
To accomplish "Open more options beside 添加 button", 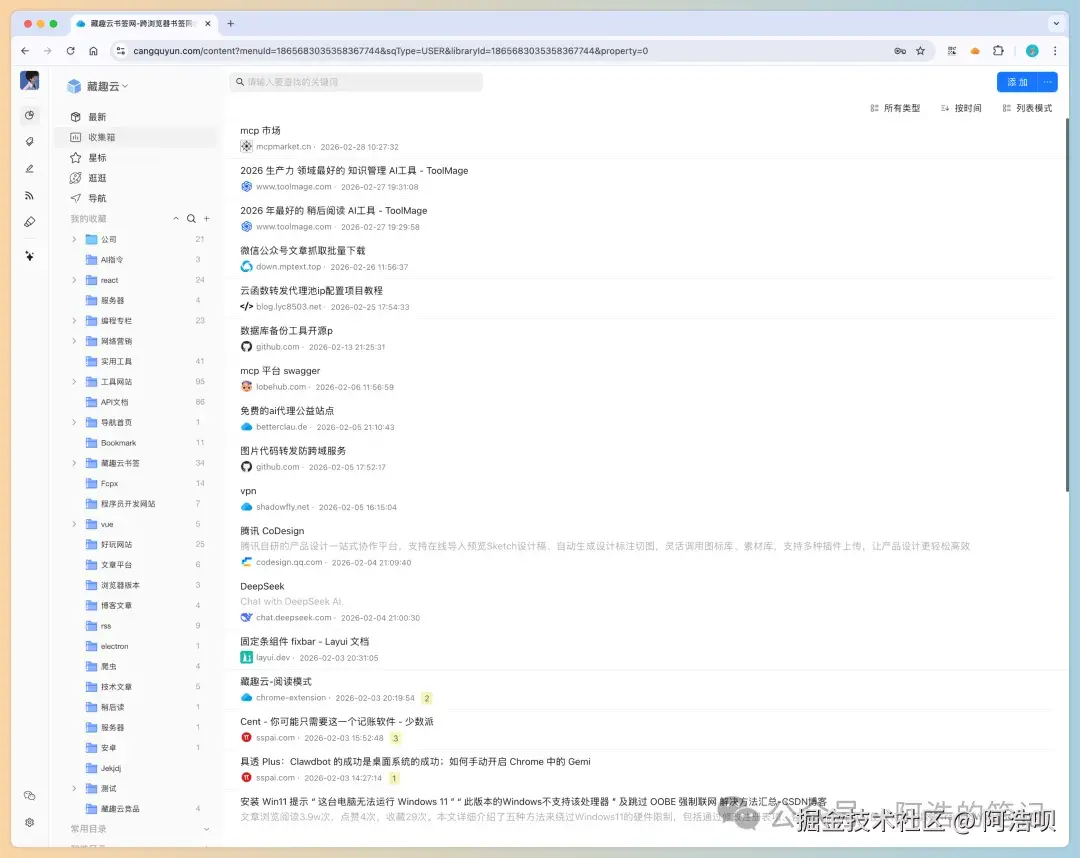I will (1047, 82).
